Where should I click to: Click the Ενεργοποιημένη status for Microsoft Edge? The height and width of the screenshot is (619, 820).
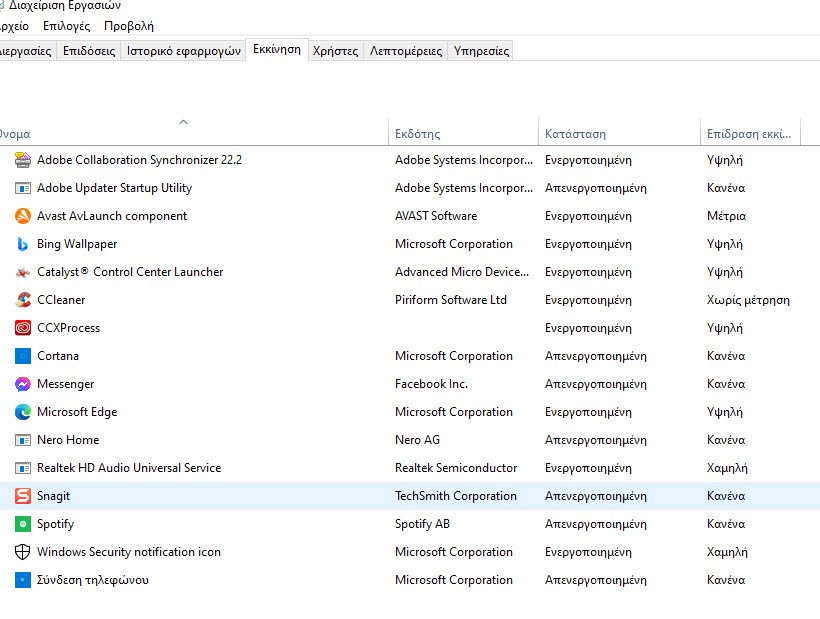tap(588, 412)
